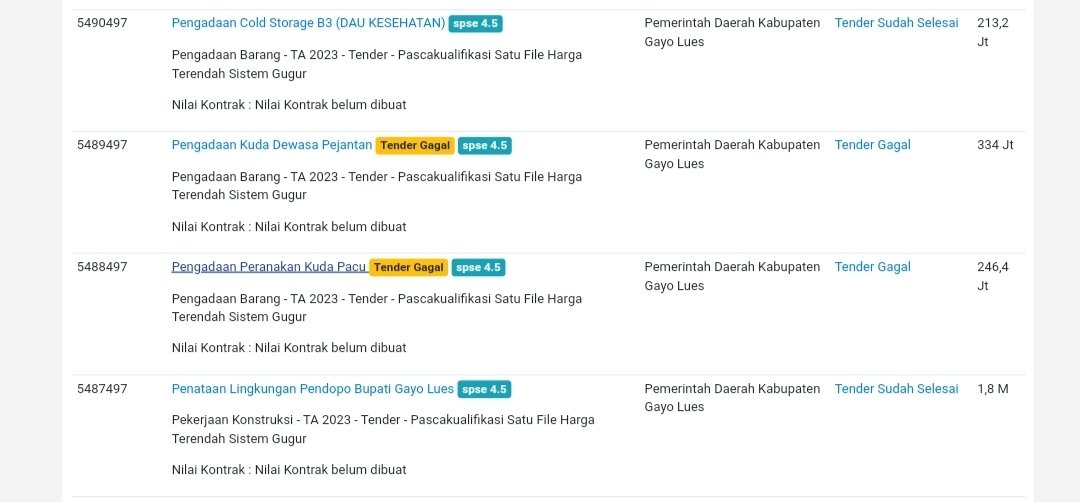Open the Pengadaan Cold Storage B3 tender link

pos(308,23)
